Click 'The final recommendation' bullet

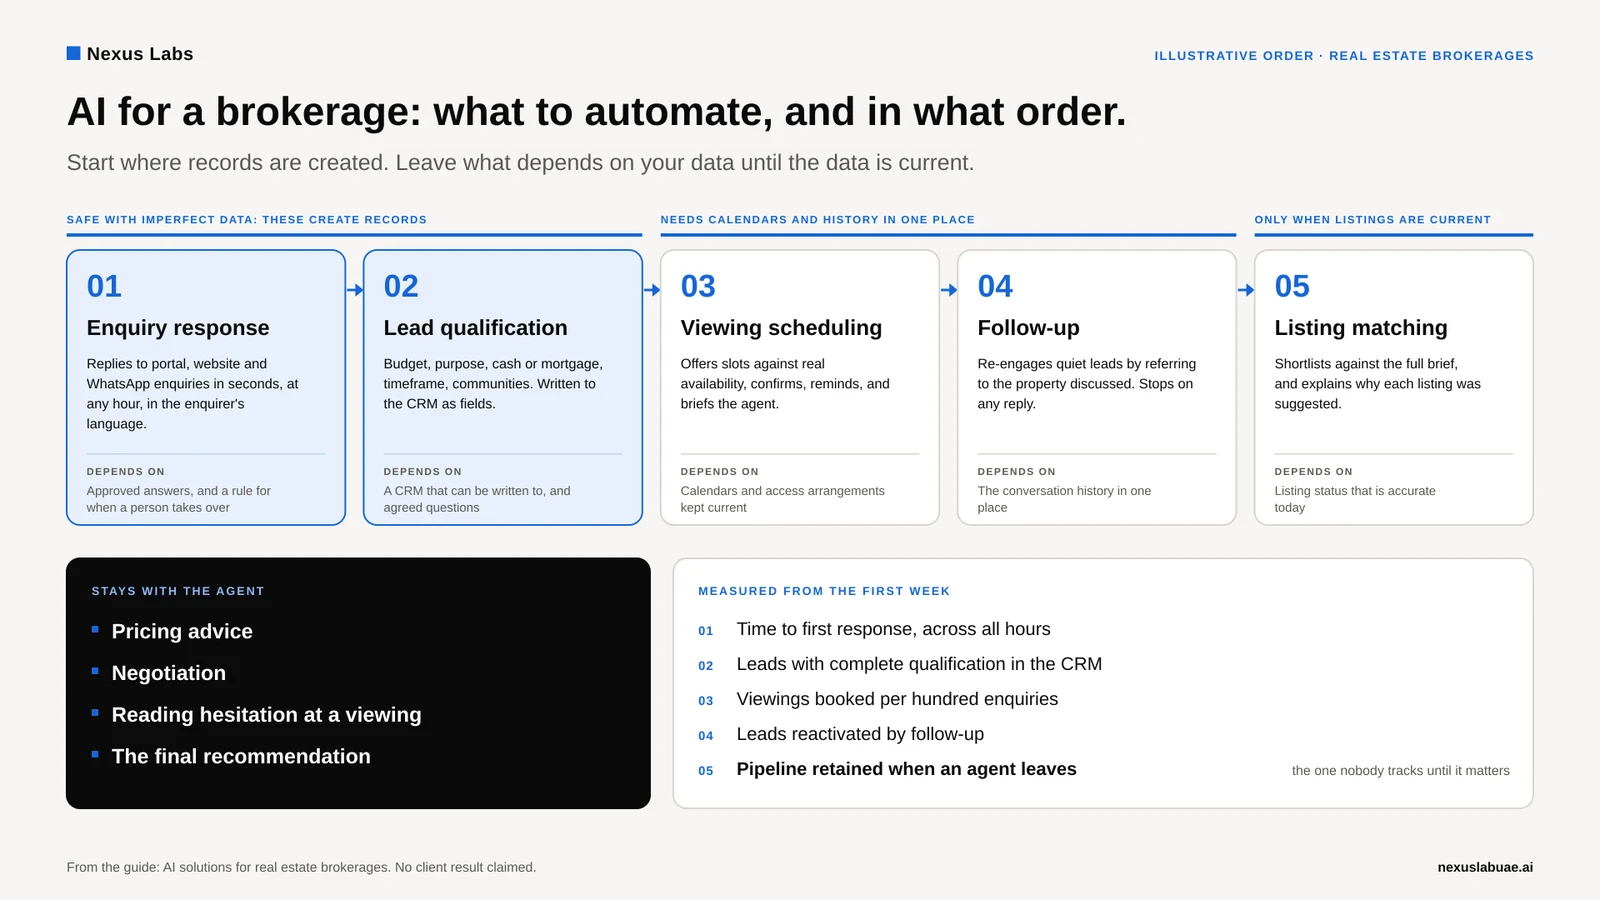point(241,757)
